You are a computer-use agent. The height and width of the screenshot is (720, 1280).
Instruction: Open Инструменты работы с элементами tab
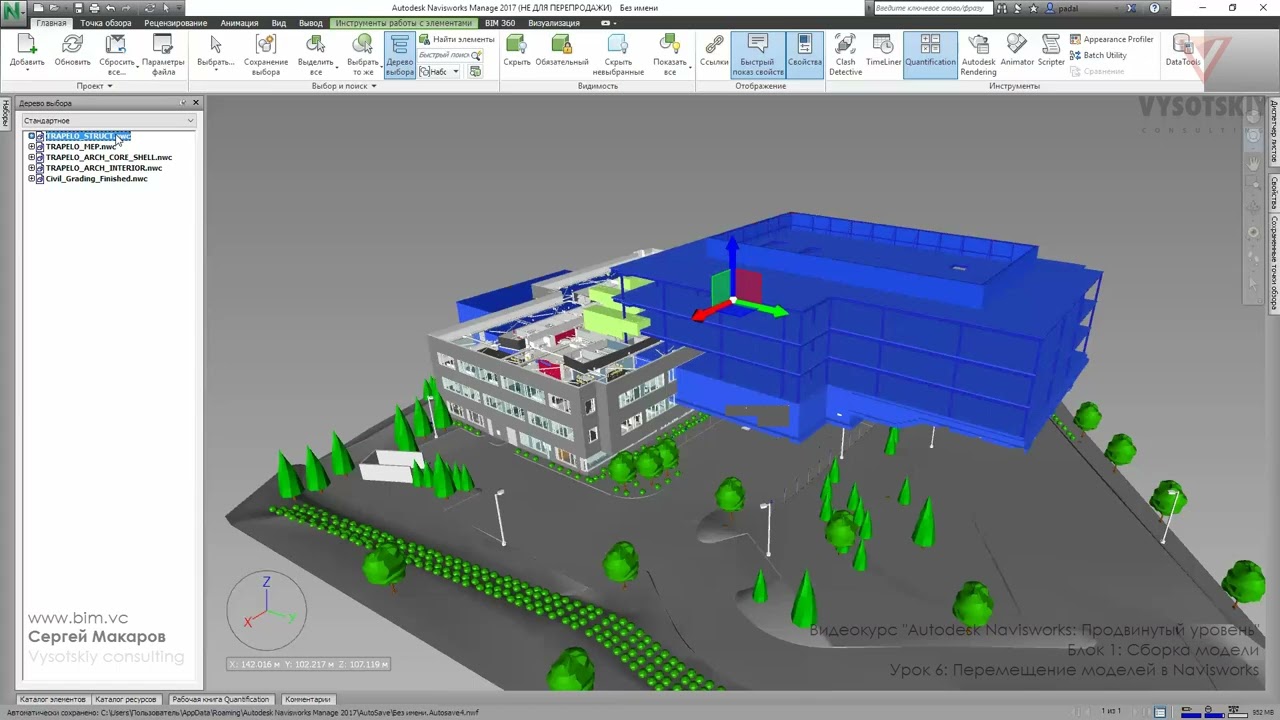[x=403, y=23]
